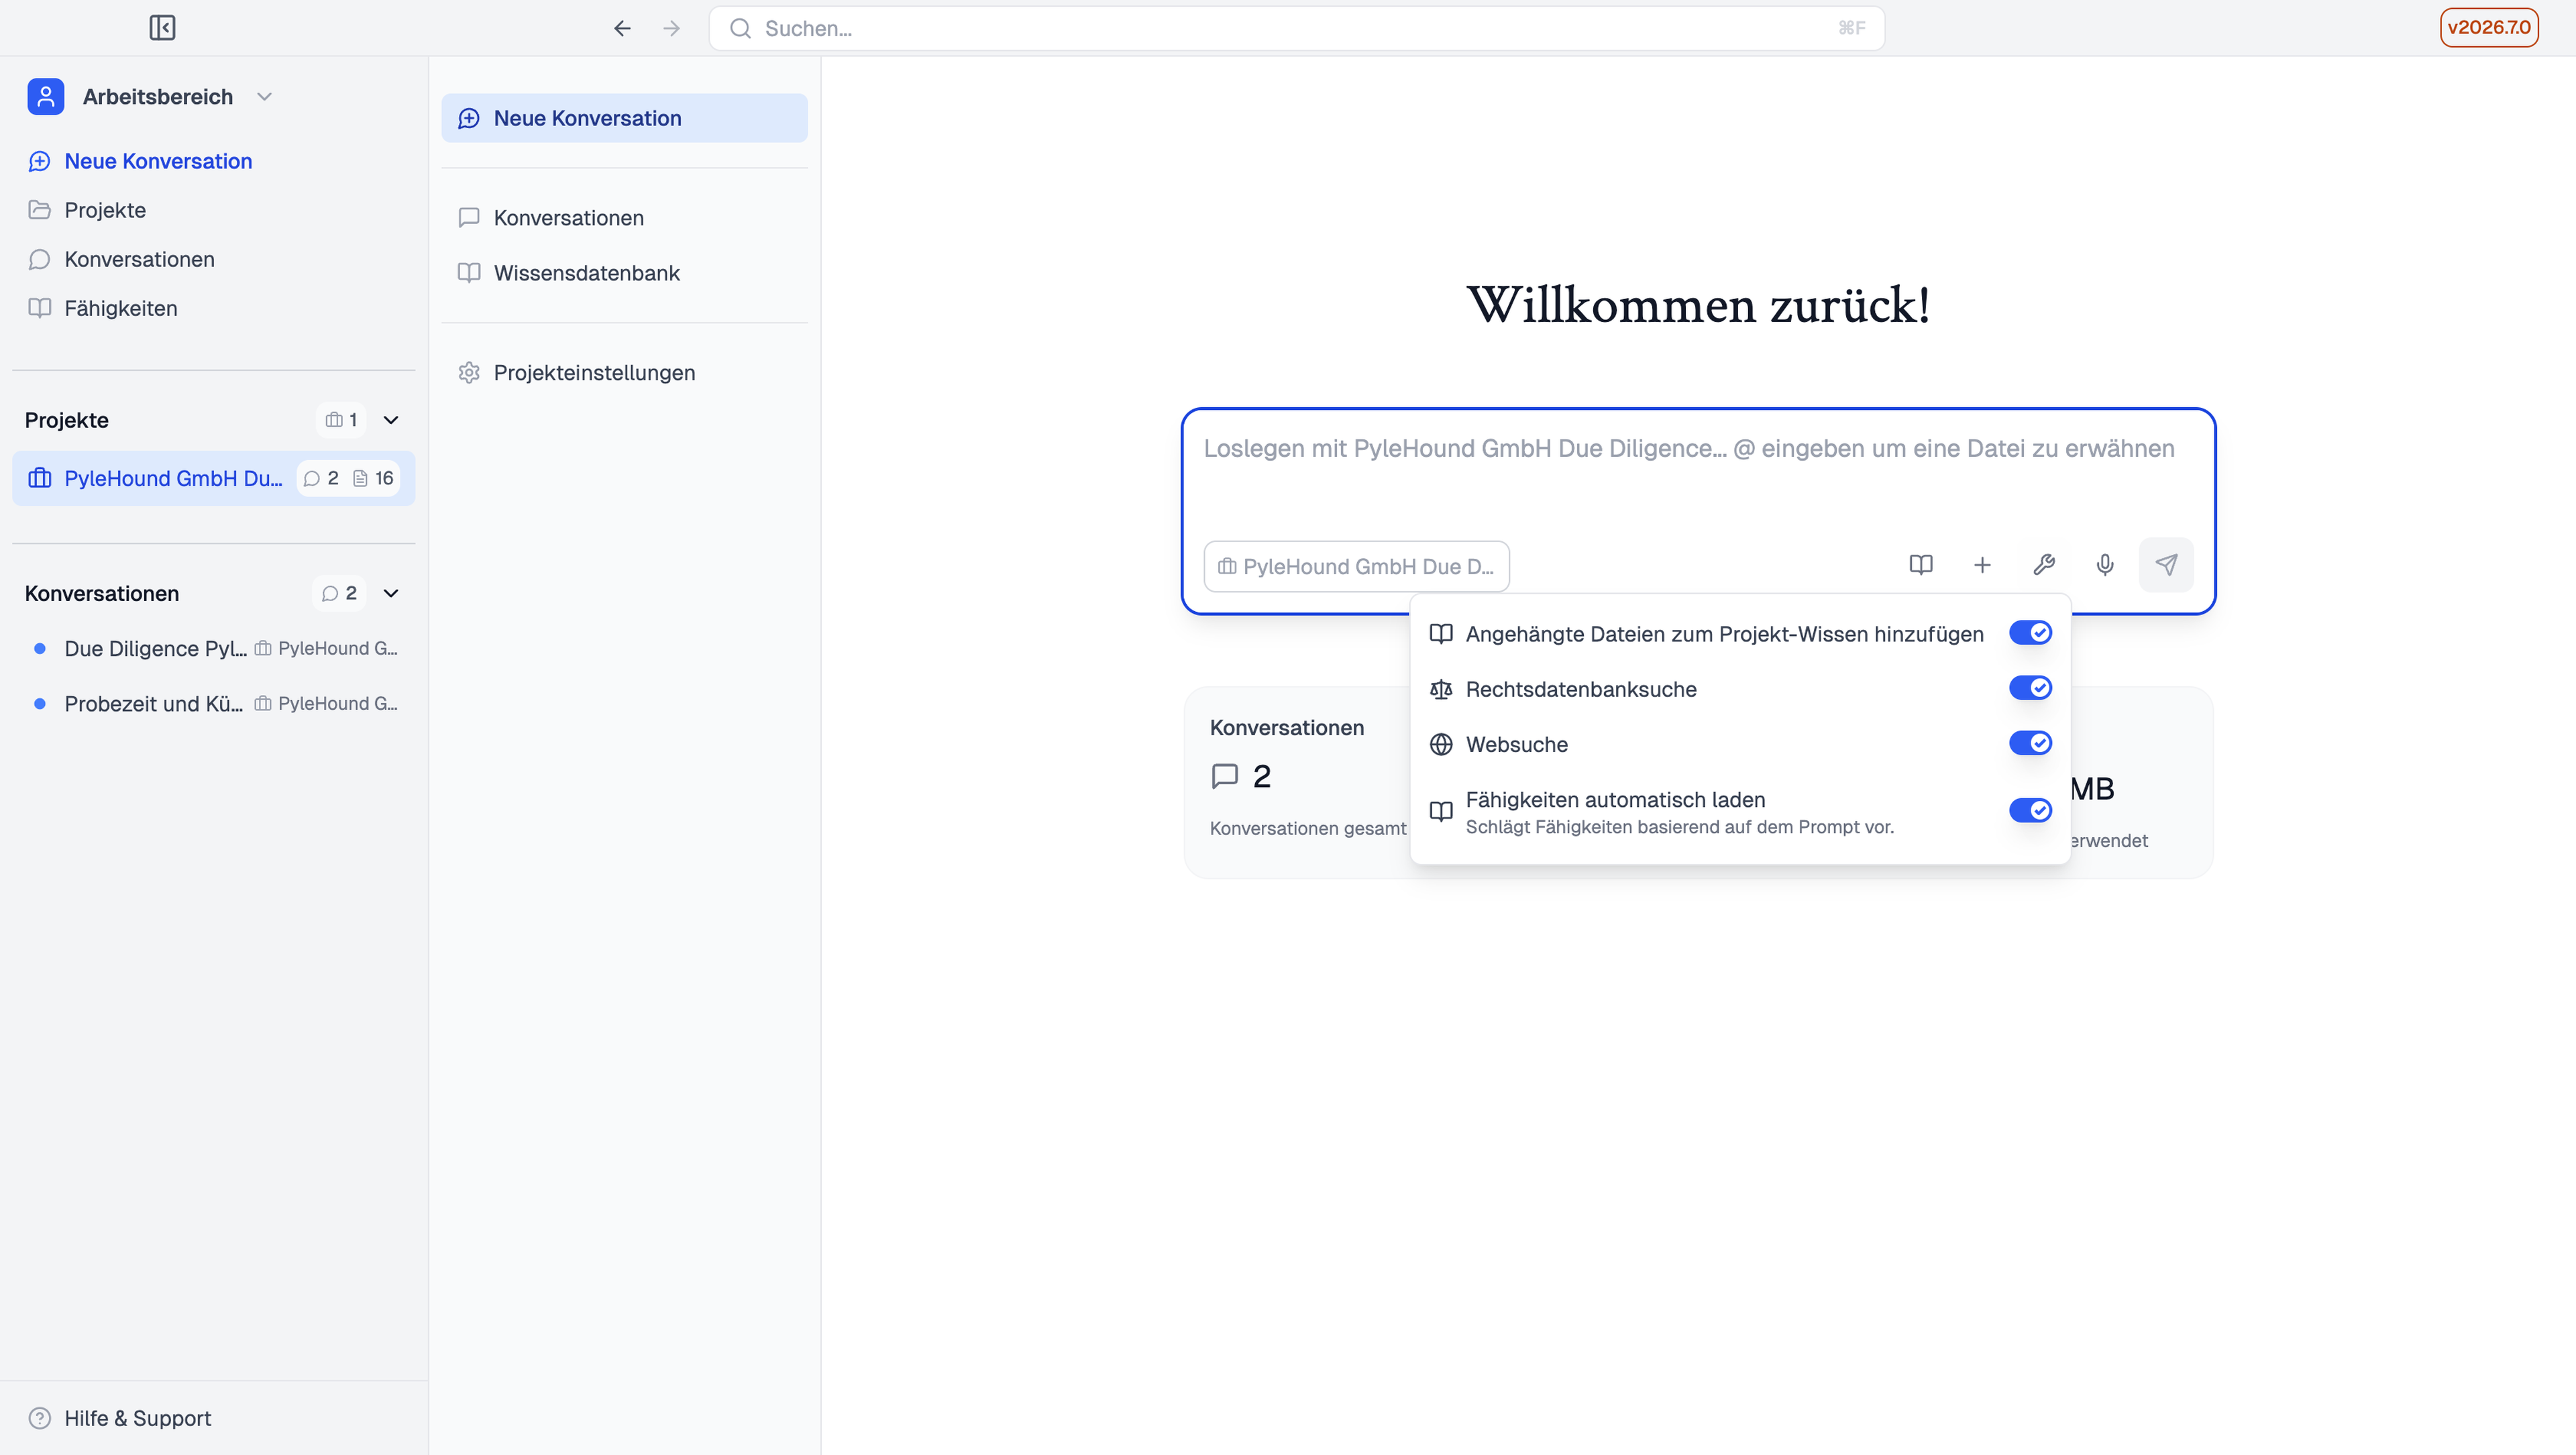Screen dimensions: 2576x1455
Task: Click the send paper-plane button
Action: tap(2166, 565)
